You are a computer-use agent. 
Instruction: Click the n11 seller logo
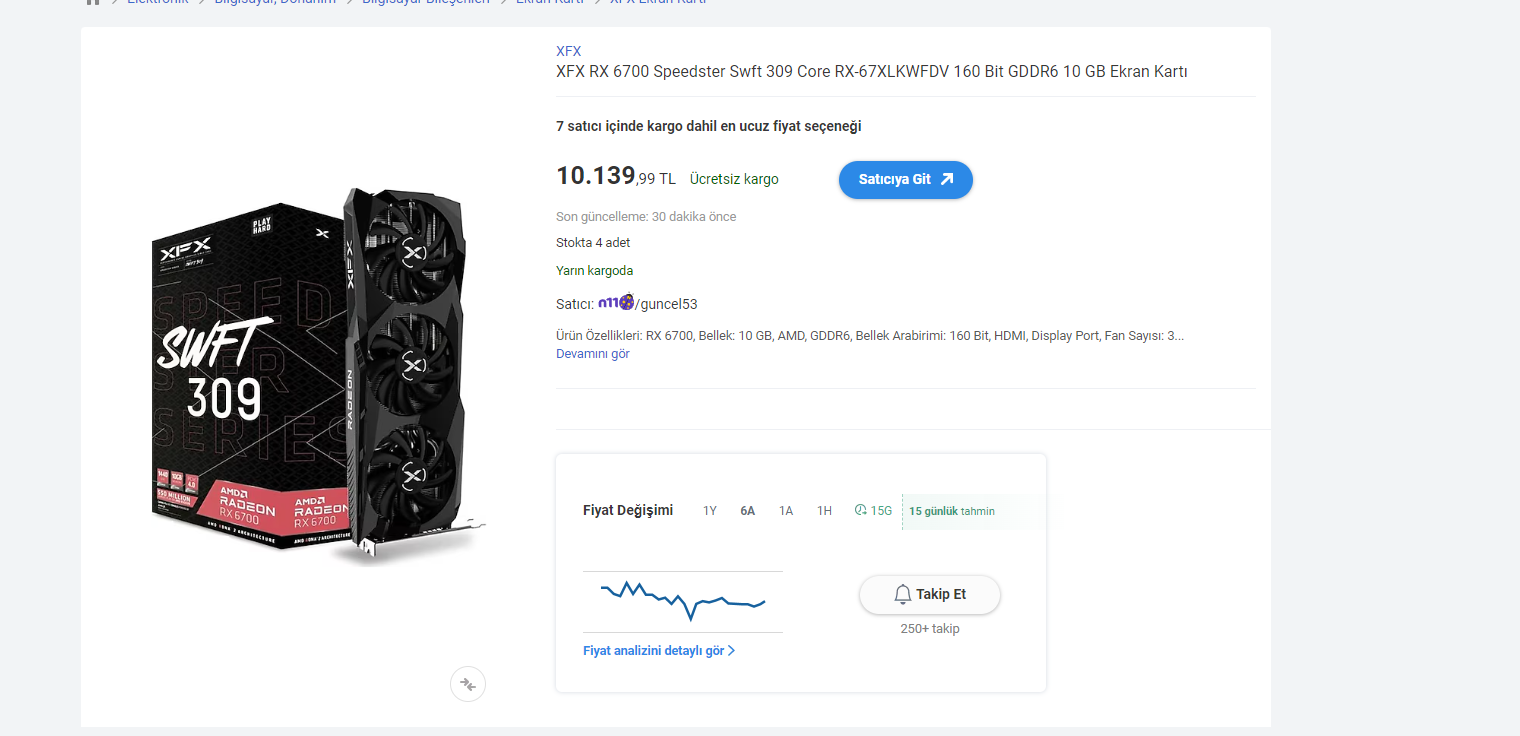click(615, 302)
